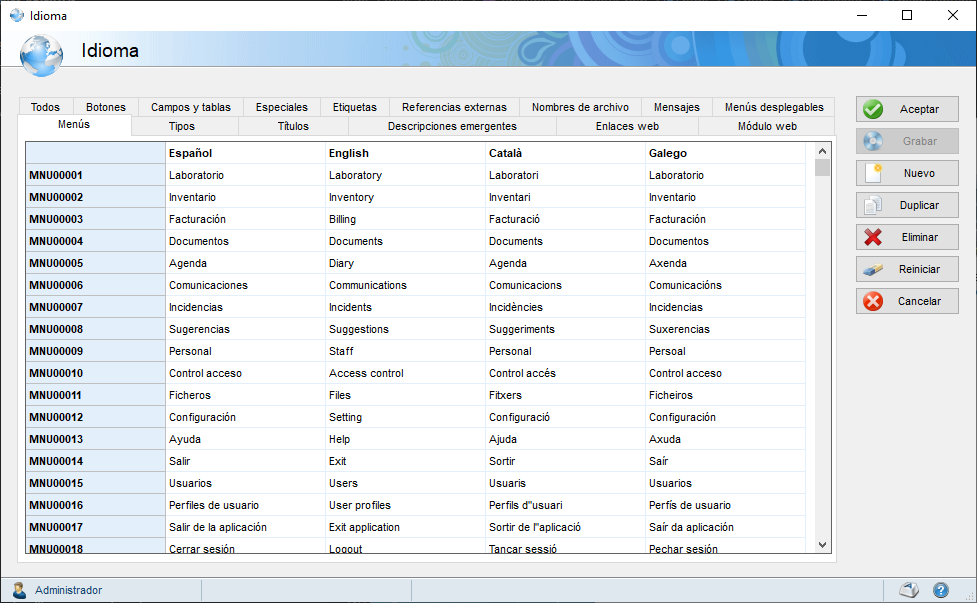This screenshot has width=977, height=603.
Task: Click the red X icon beside Eliminar
Action: pyautogui.click(x=873, y=237)
